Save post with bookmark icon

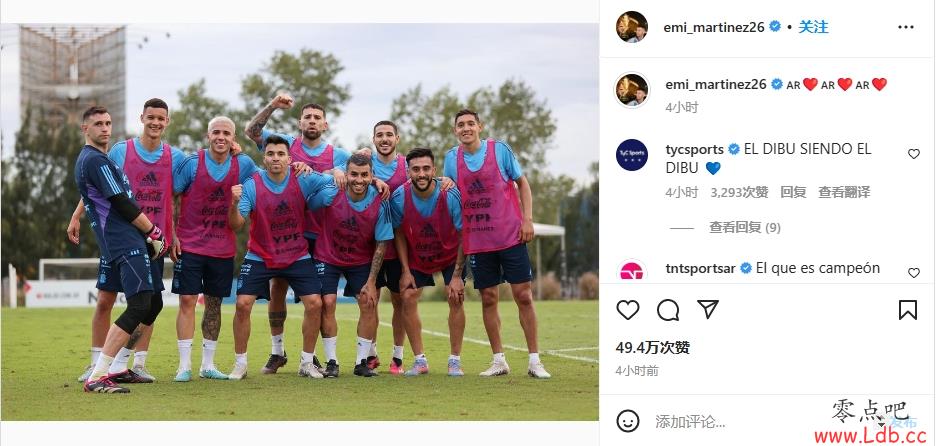907,310
